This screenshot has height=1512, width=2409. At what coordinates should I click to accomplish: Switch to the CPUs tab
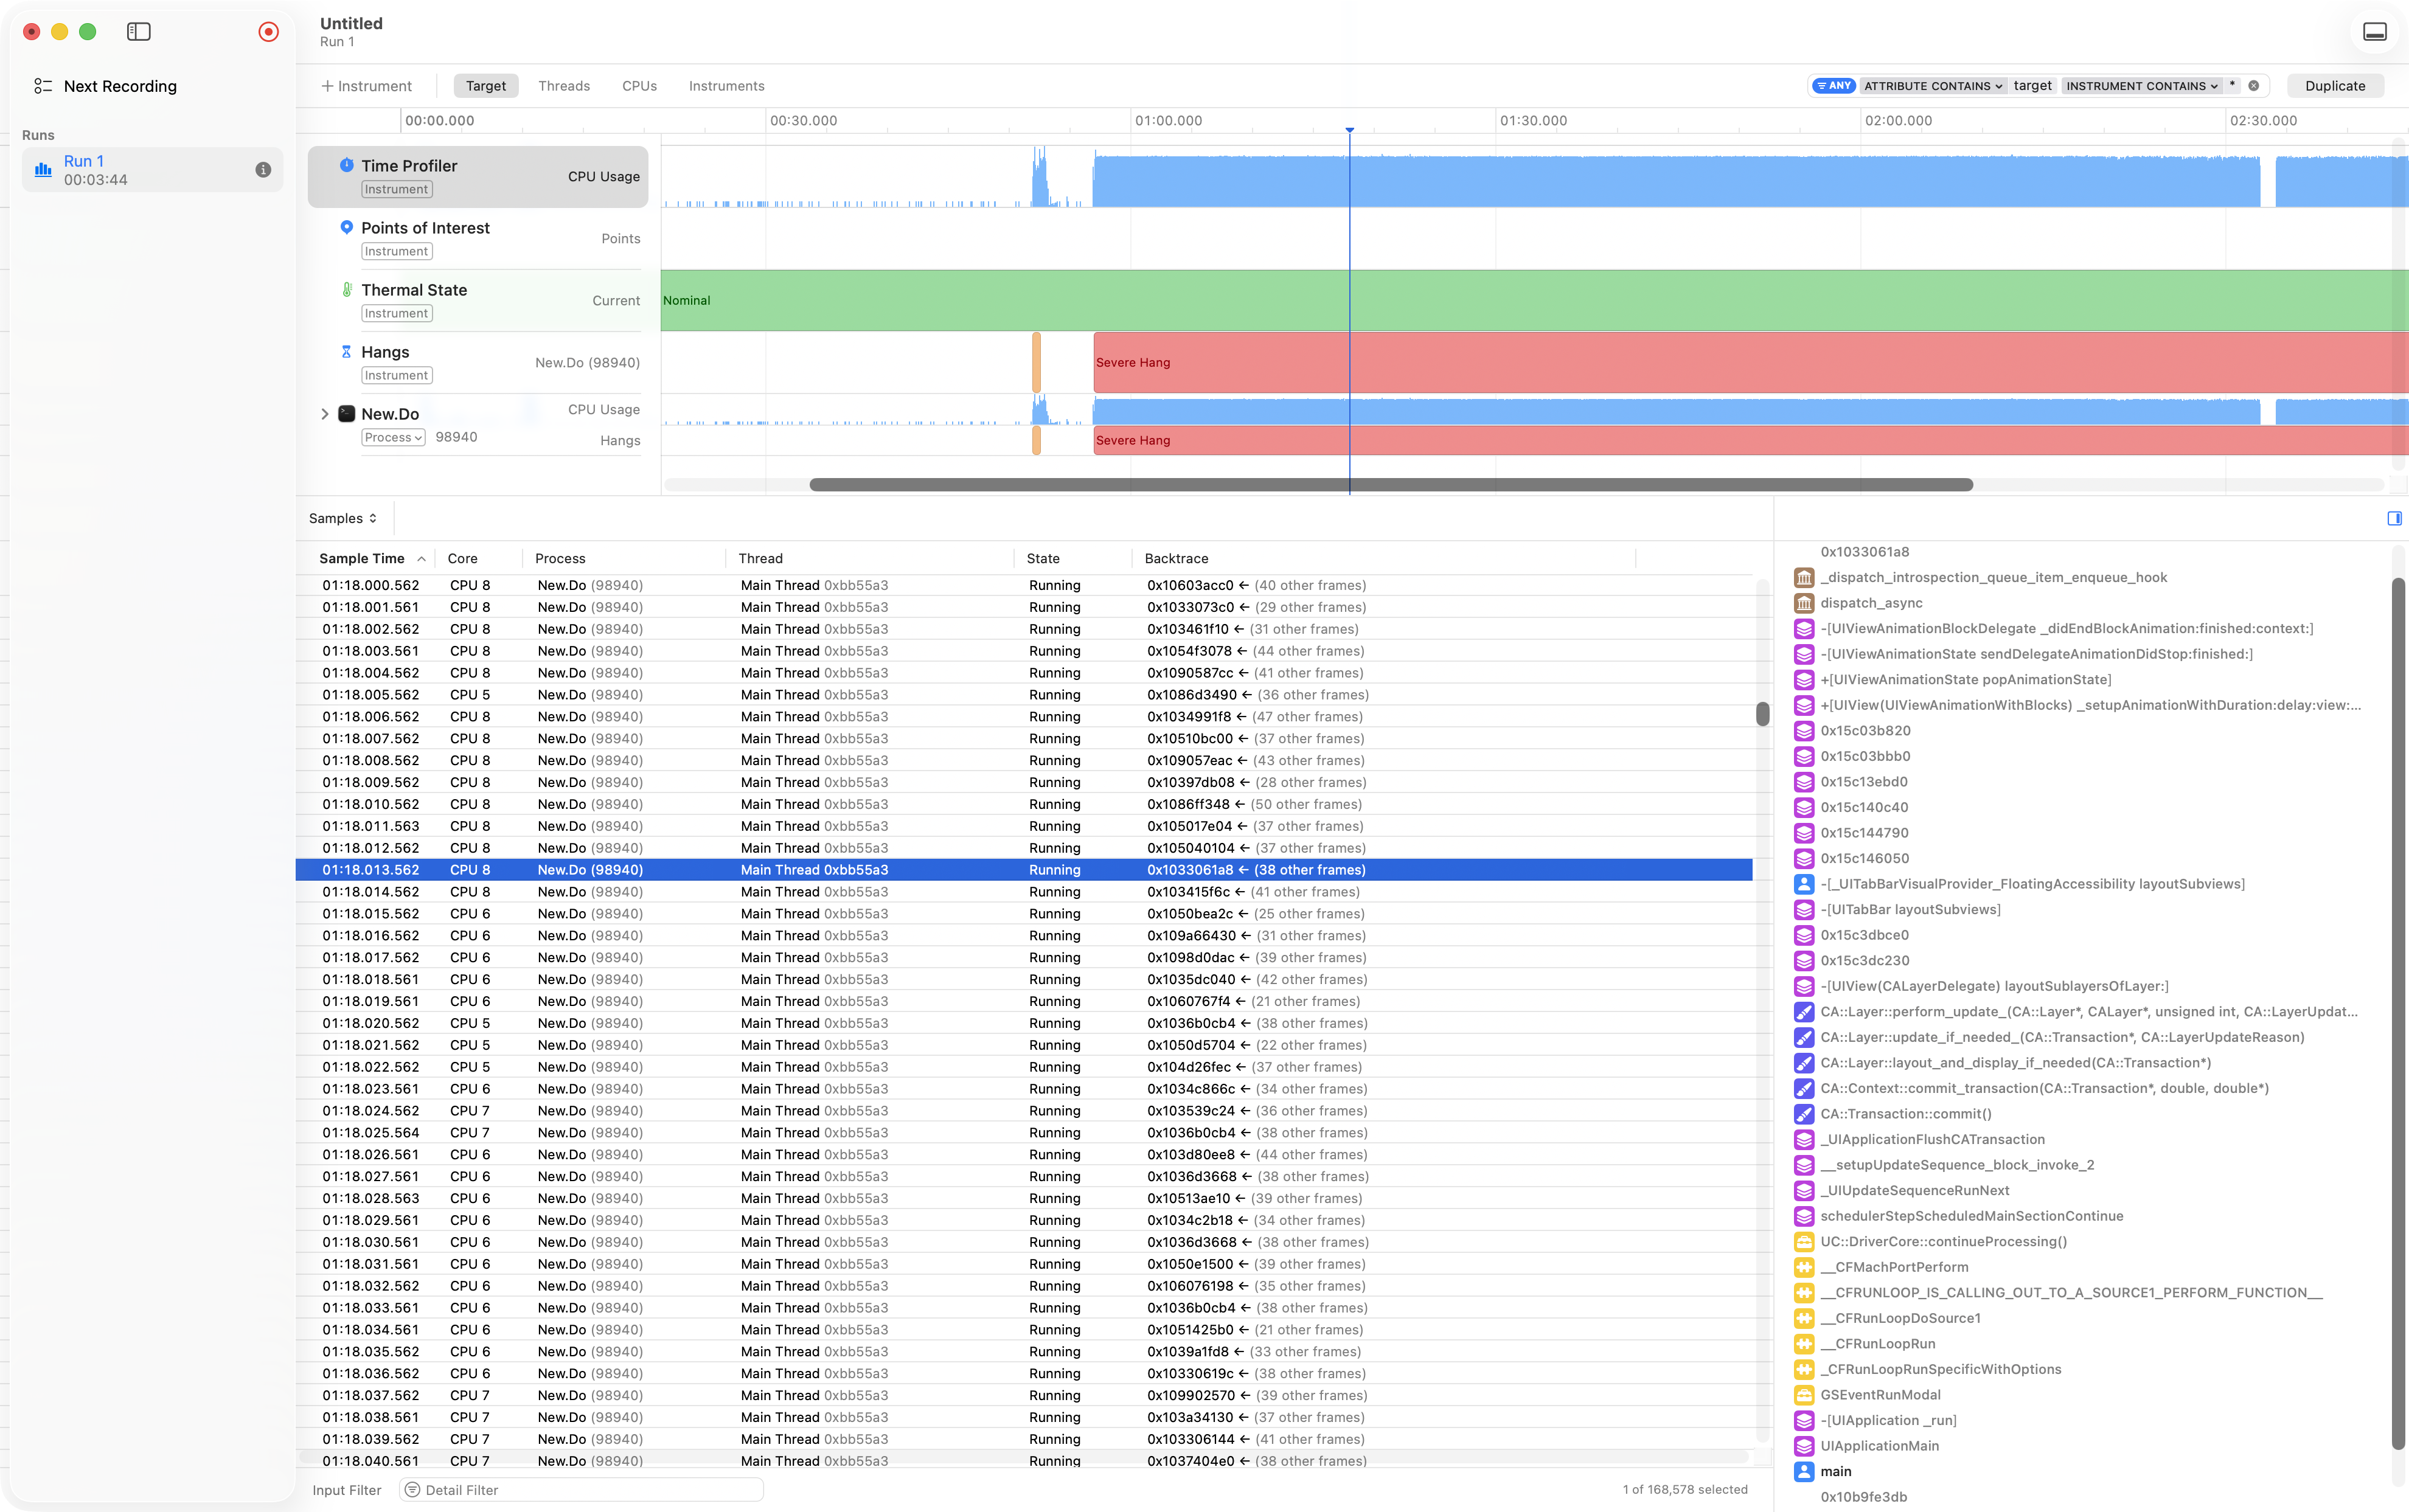click(x=639, y=86)
